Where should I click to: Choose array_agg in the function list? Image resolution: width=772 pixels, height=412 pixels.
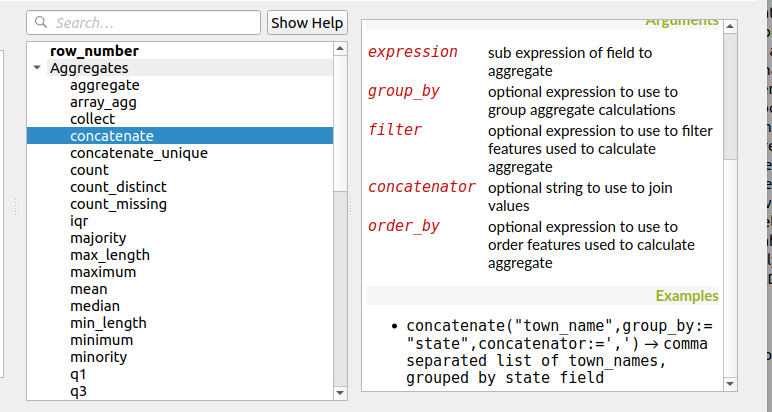(103, 102)
